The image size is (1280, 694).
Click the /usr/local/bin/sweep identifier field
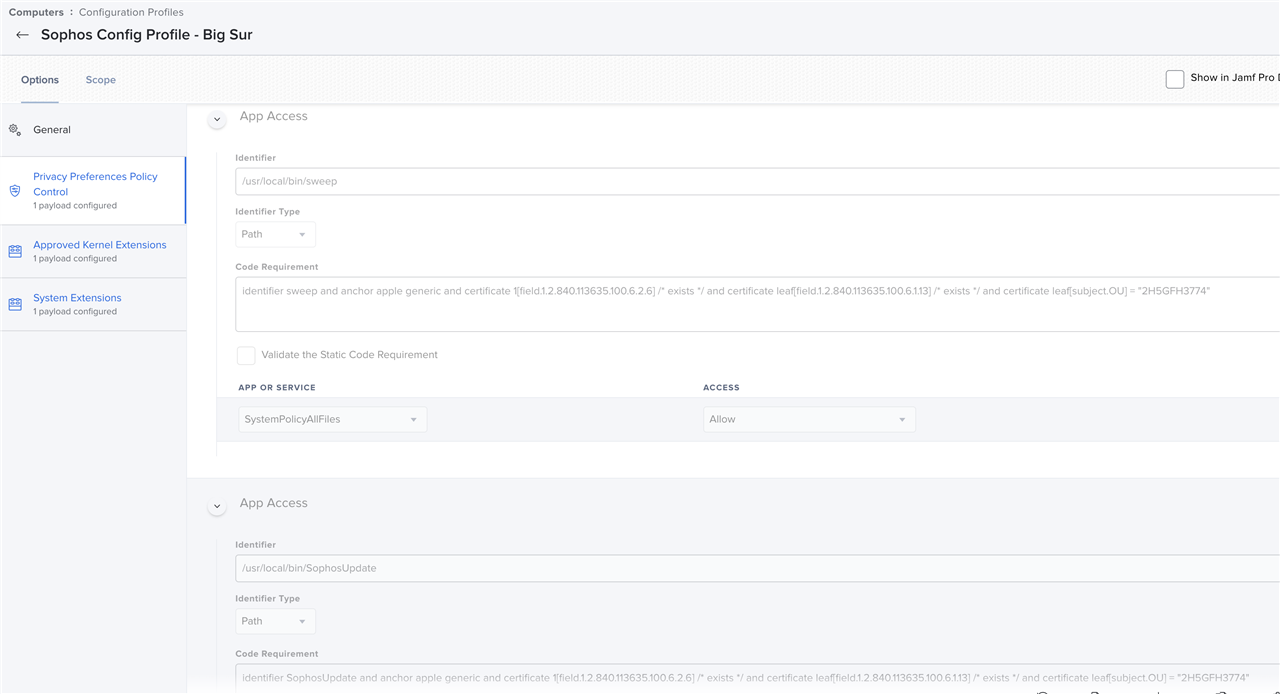pos(757,181)
